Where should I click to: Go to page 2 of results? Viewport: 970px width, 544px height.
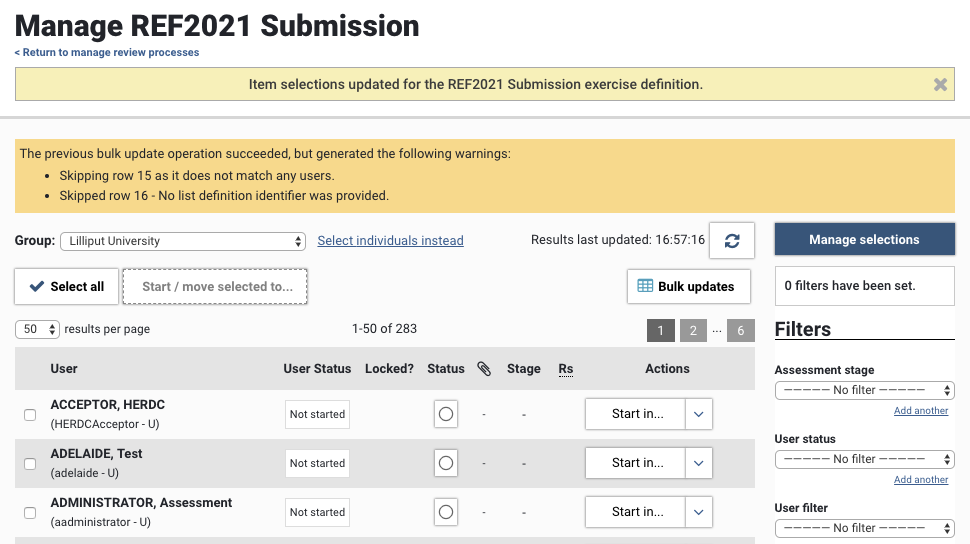692,330
